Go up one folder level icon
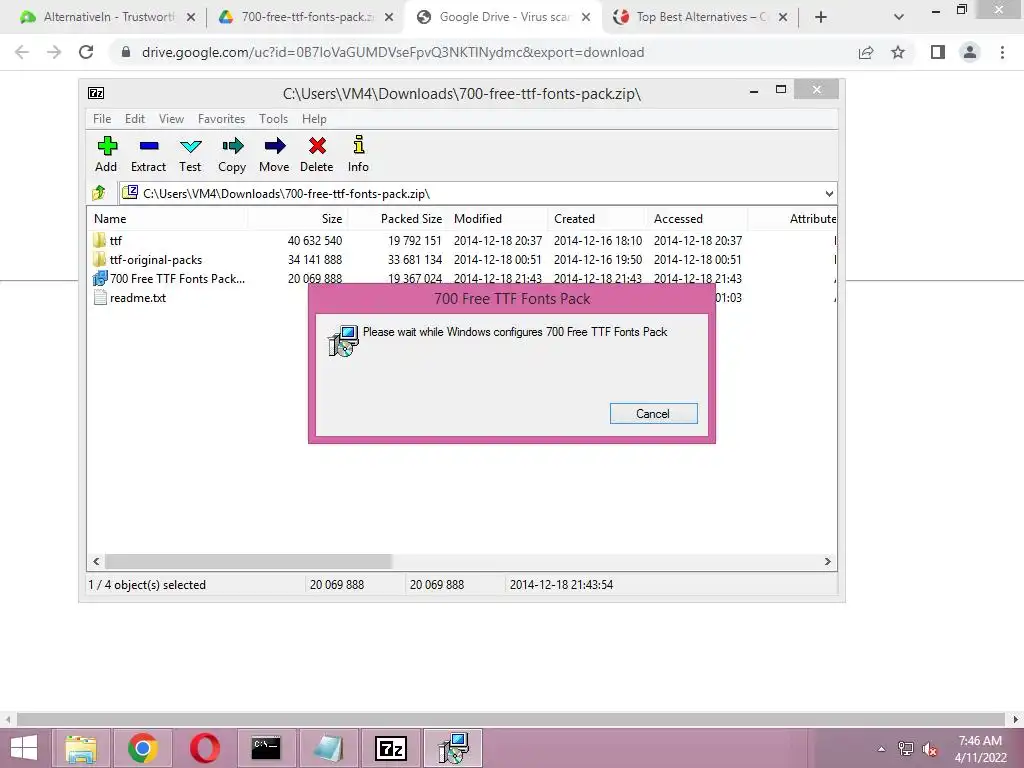This screenshot has height=768, width=1024. (x=99, y=193)
